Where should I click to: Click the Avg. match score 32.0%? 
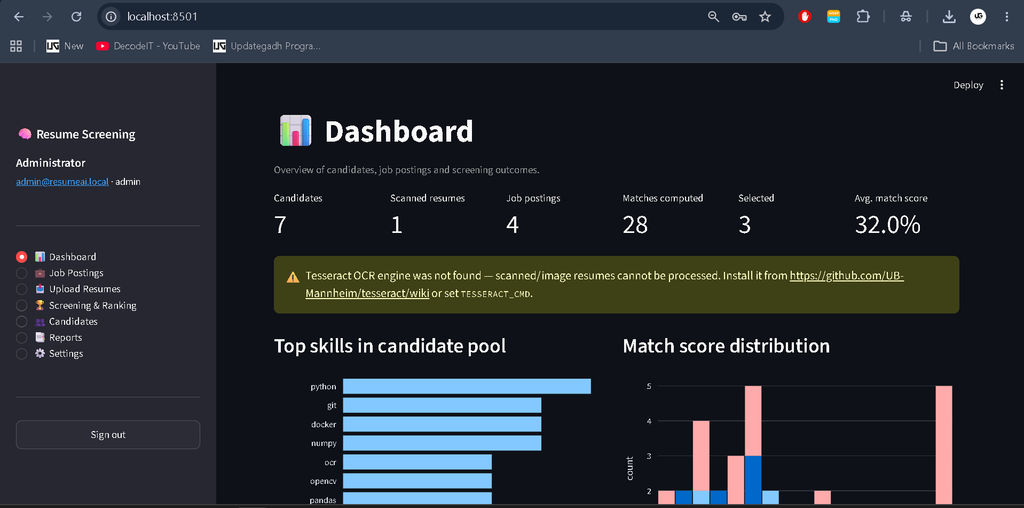point(888,225)
